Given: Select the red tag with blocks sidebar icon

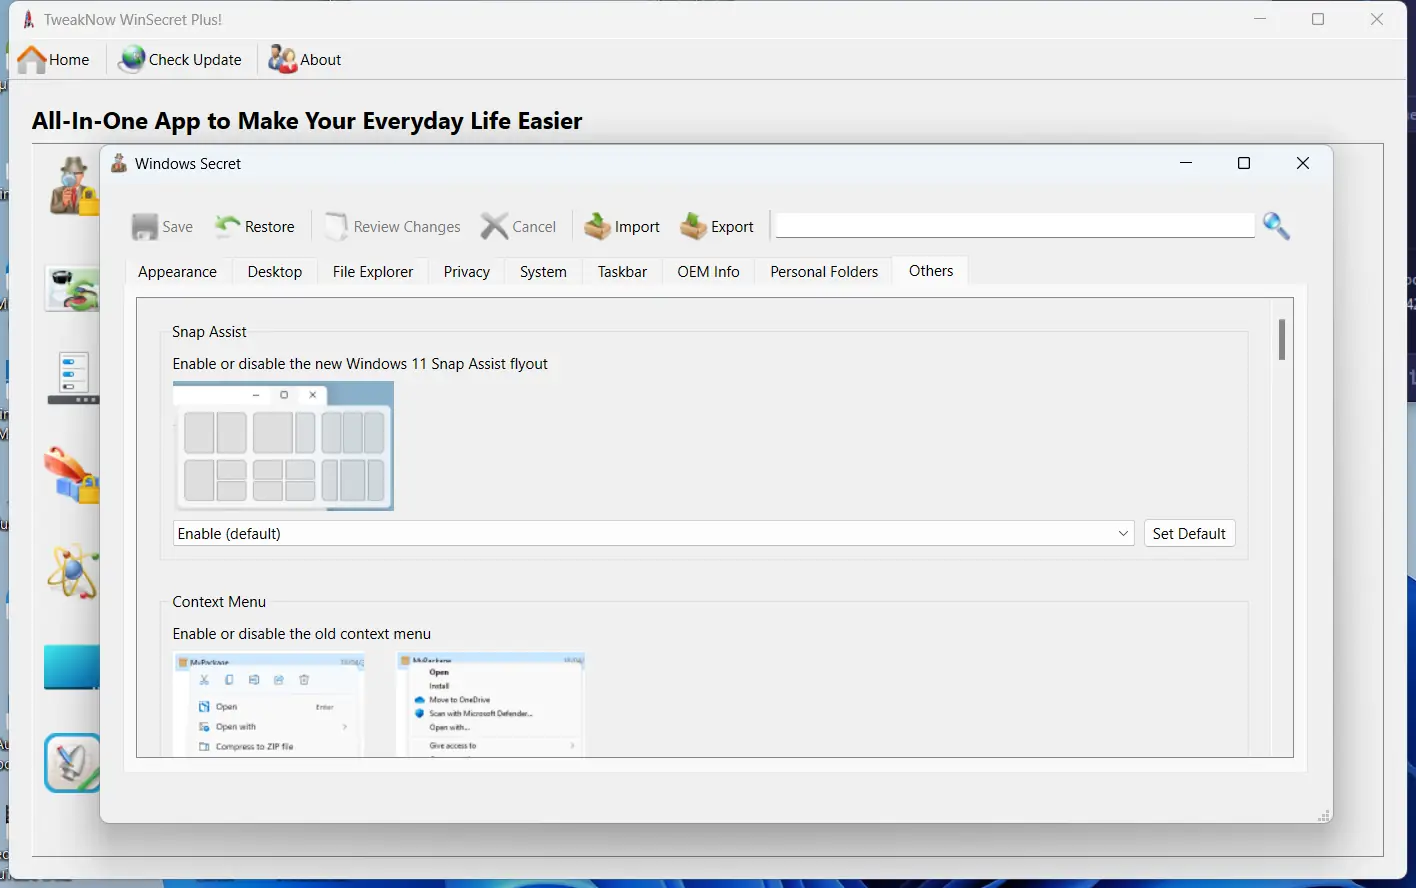Looking at the screenshot, I should click(72, 475).
